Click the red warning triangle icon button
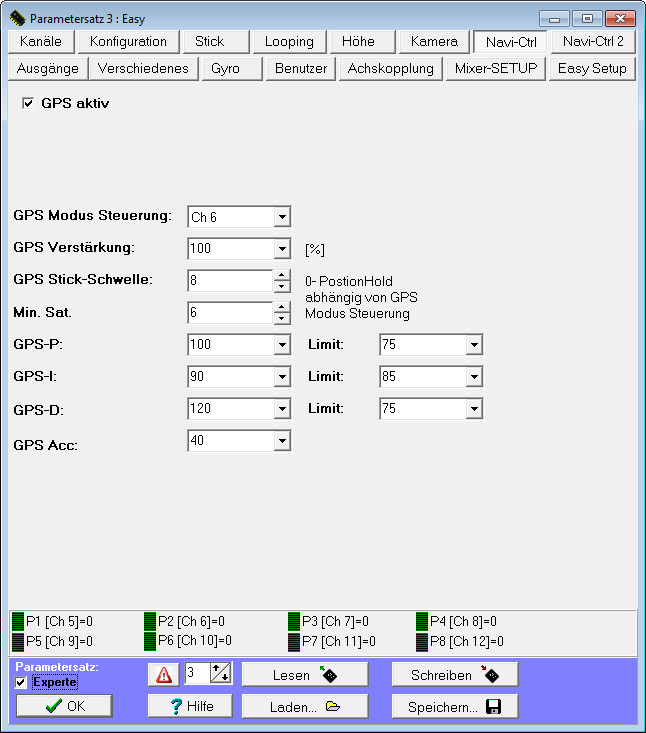The image size is (646, 733). click(x=164, y=675)
